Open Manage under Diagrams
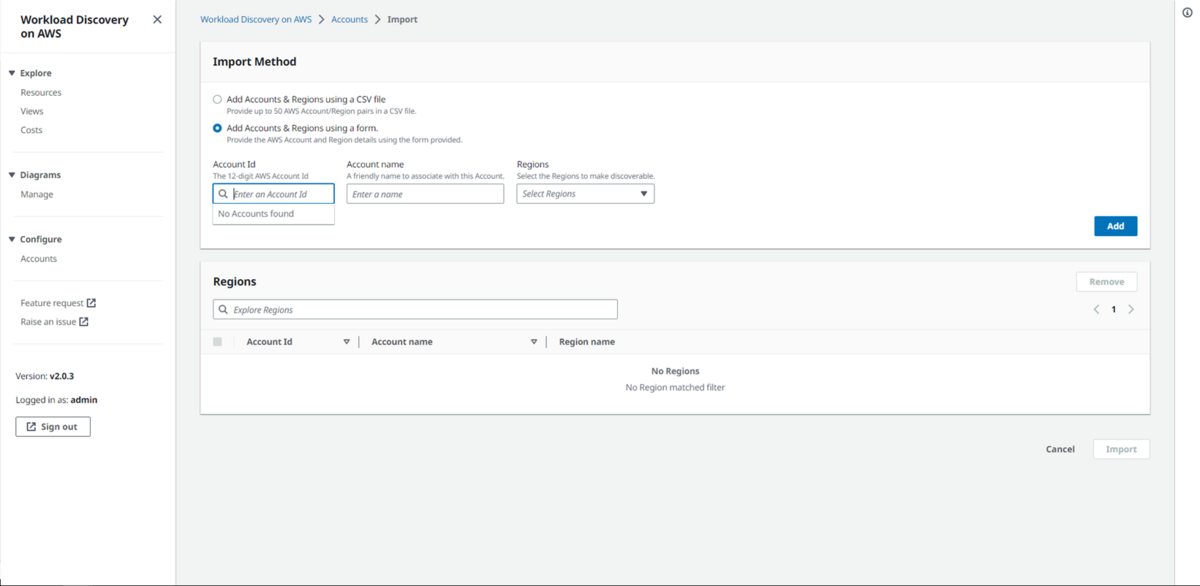 click(37, 194)
